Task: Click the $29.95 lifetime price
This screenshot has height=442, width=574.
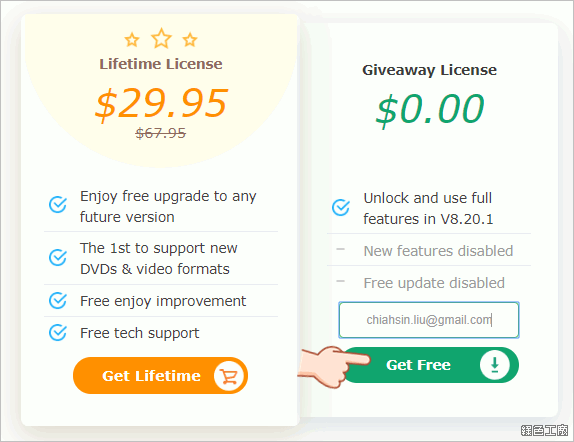Action: pos(161,104)
